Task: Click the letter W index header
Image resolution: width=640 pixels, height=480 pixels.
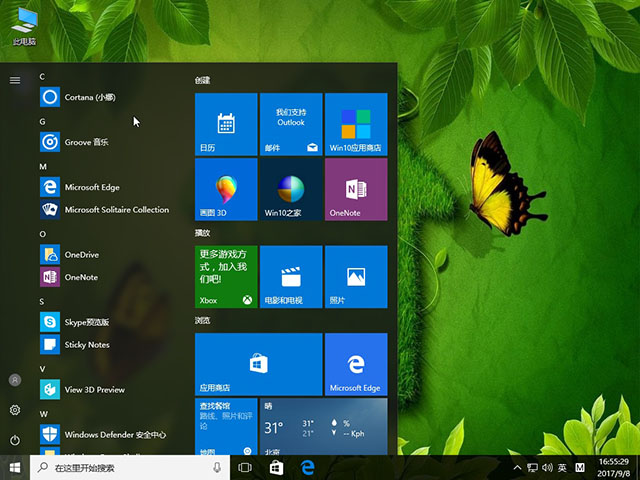Action: point(44,414)
